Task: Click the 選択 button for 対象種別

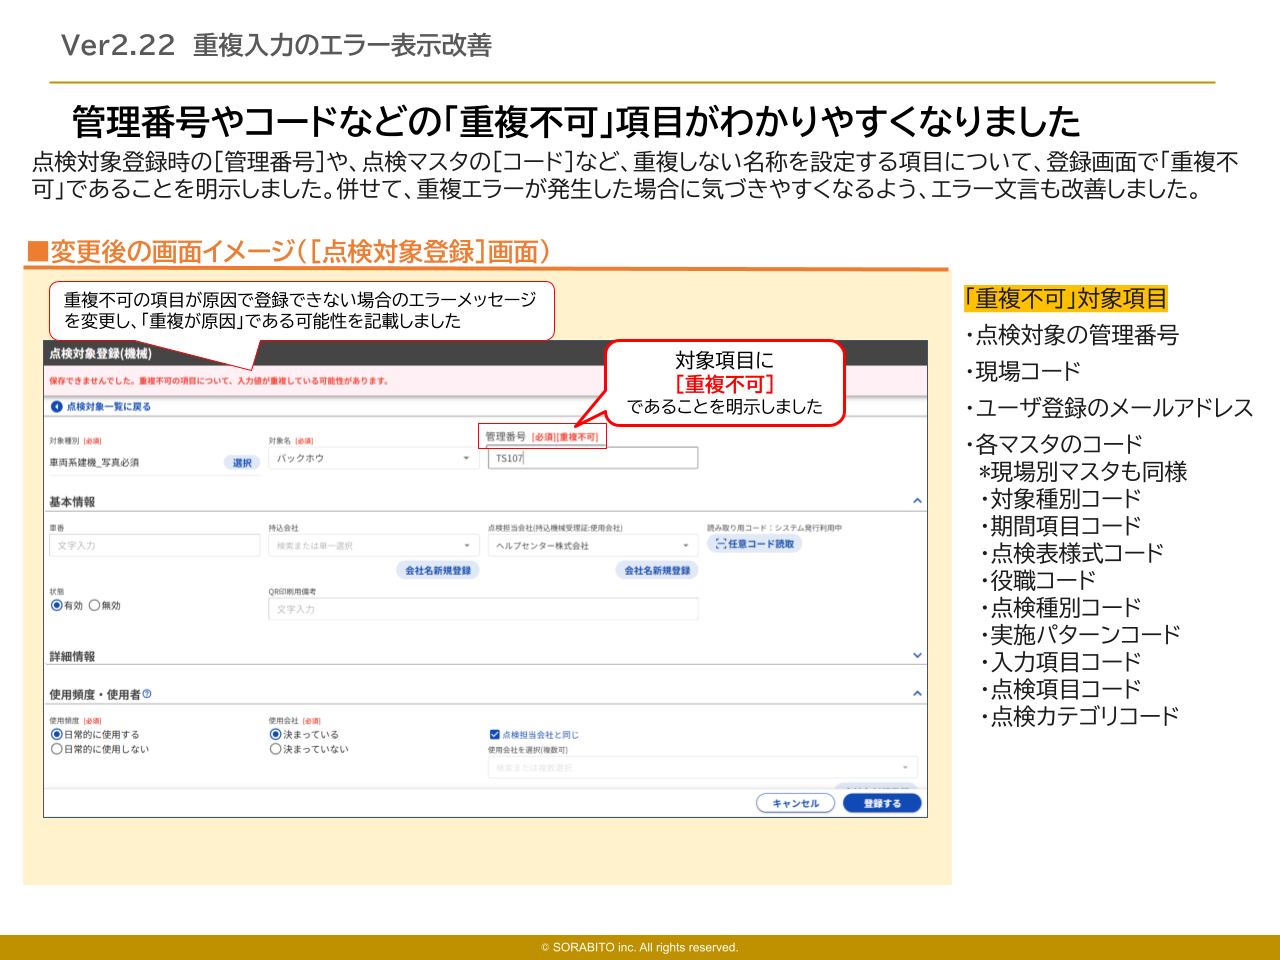Action: 242,463
